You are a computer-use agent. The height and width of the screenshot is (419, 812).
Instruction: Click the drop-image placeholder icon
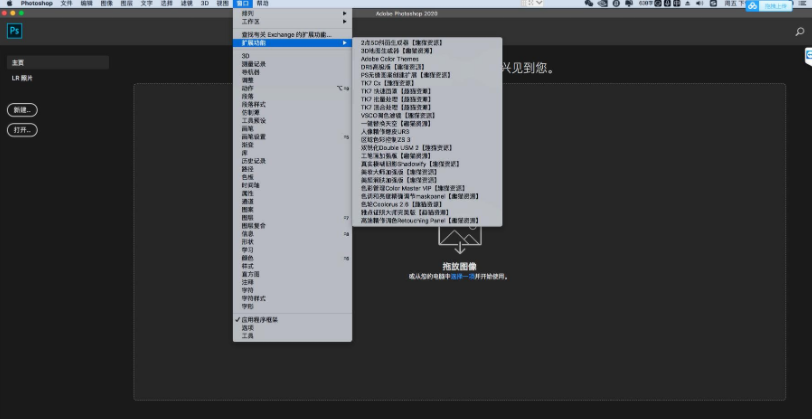(459, 240)
